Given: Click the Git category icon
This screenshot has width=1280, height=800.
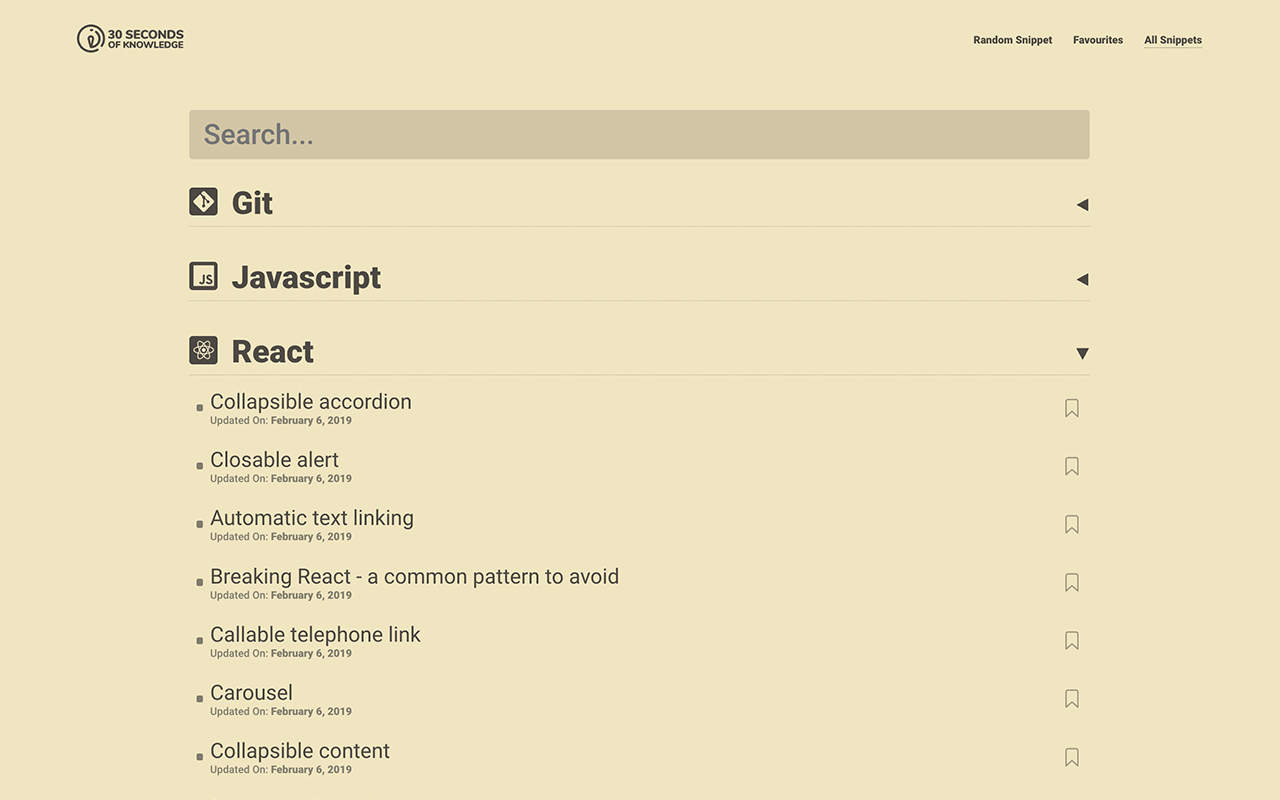Looking at the screenshot, I should coord(203,202).
